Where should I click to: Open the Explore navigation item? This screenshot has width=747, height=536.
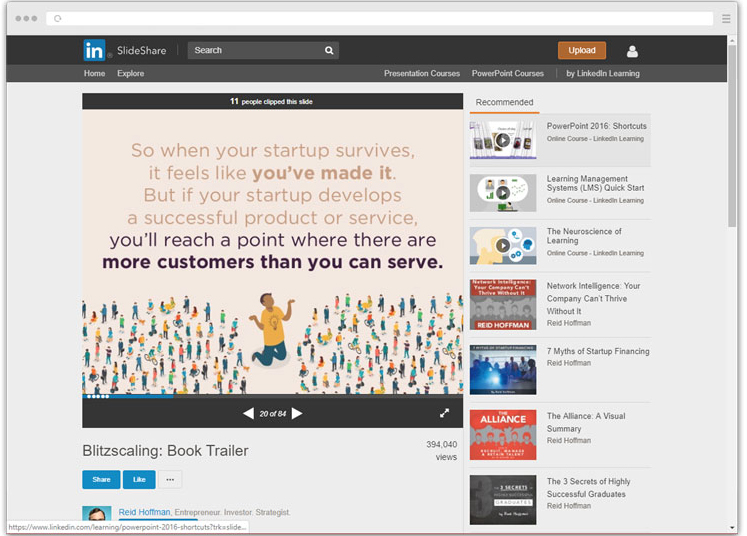pos(130,74)
